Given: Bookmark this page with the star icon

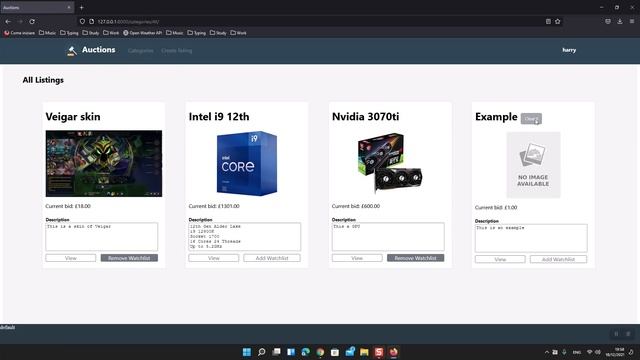Looking at the screenshot, I should tap(558, 21).
